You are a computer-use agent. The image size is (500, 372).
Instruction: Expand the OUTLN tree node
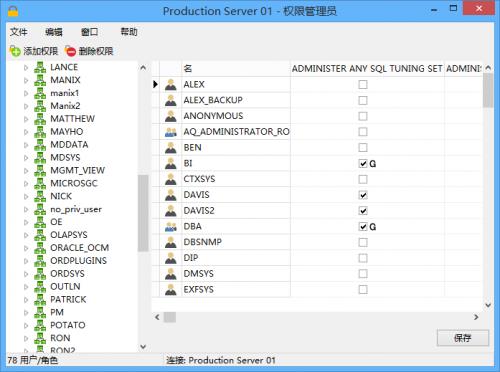click(x=26, y=287)
